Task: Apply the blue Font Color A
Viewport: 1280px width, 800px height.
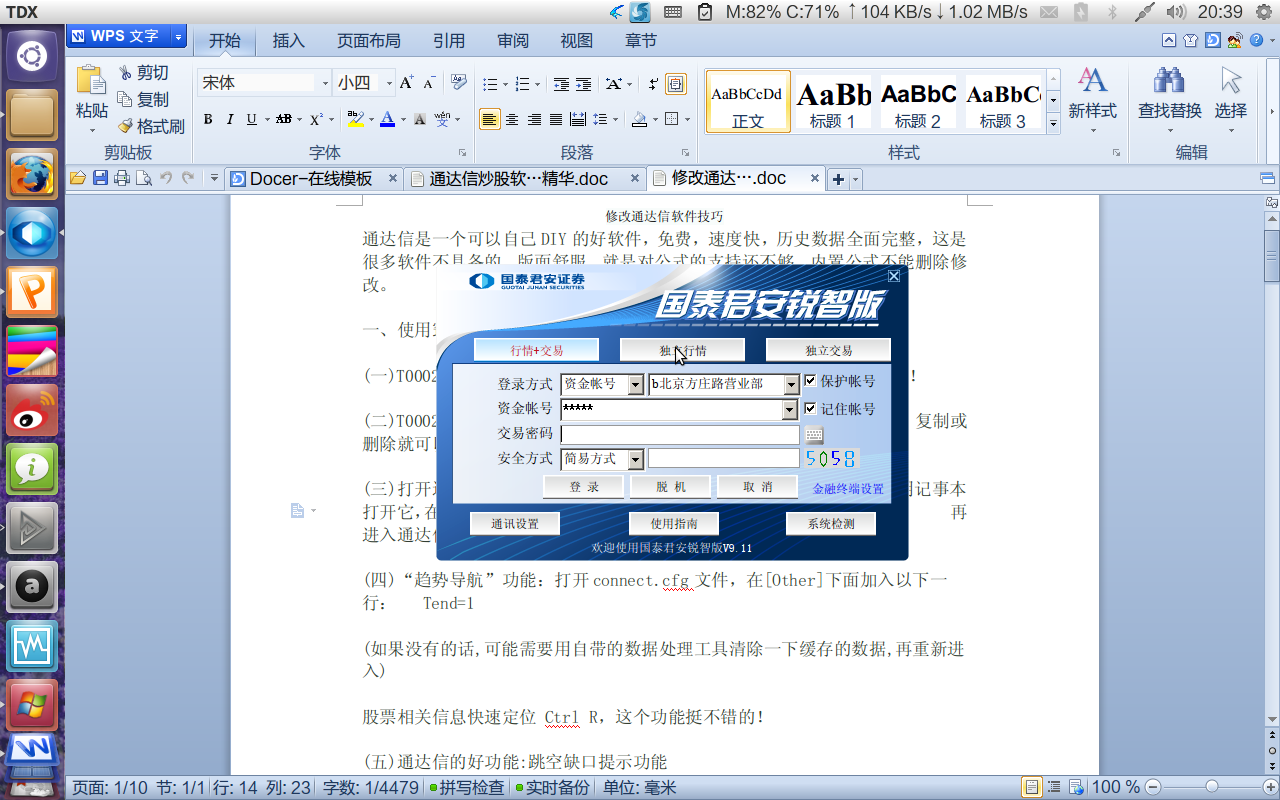Action: [x=387, y=119]
